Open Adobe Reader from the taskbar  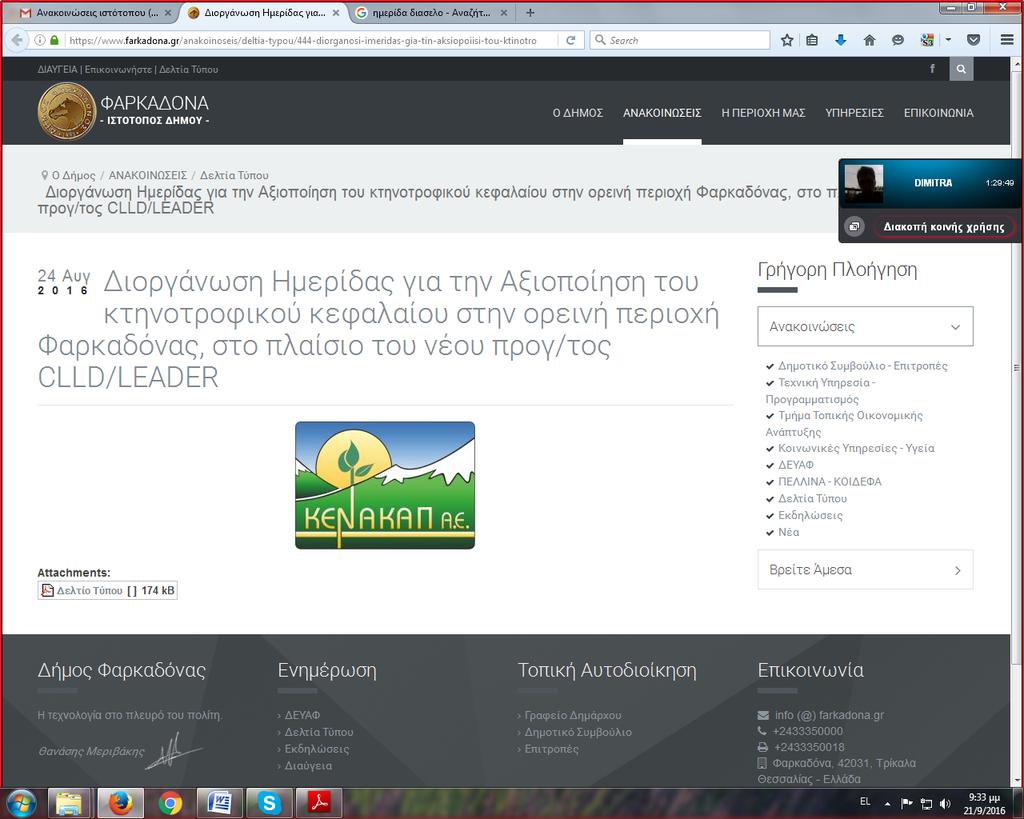point(319,803)
